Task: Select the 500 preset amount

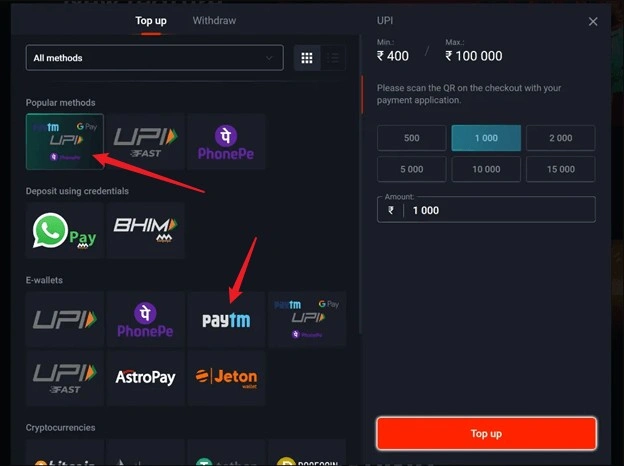Action: click(x=411, y=138)
